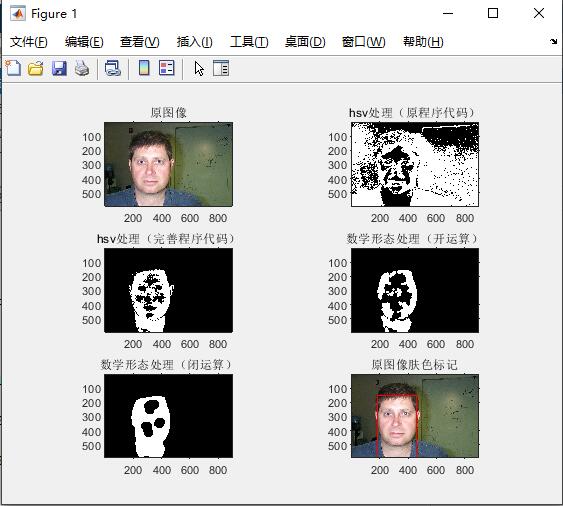563x506 pixels.
Task: Open the 帮助(H) menu
Action: [423, 42]
